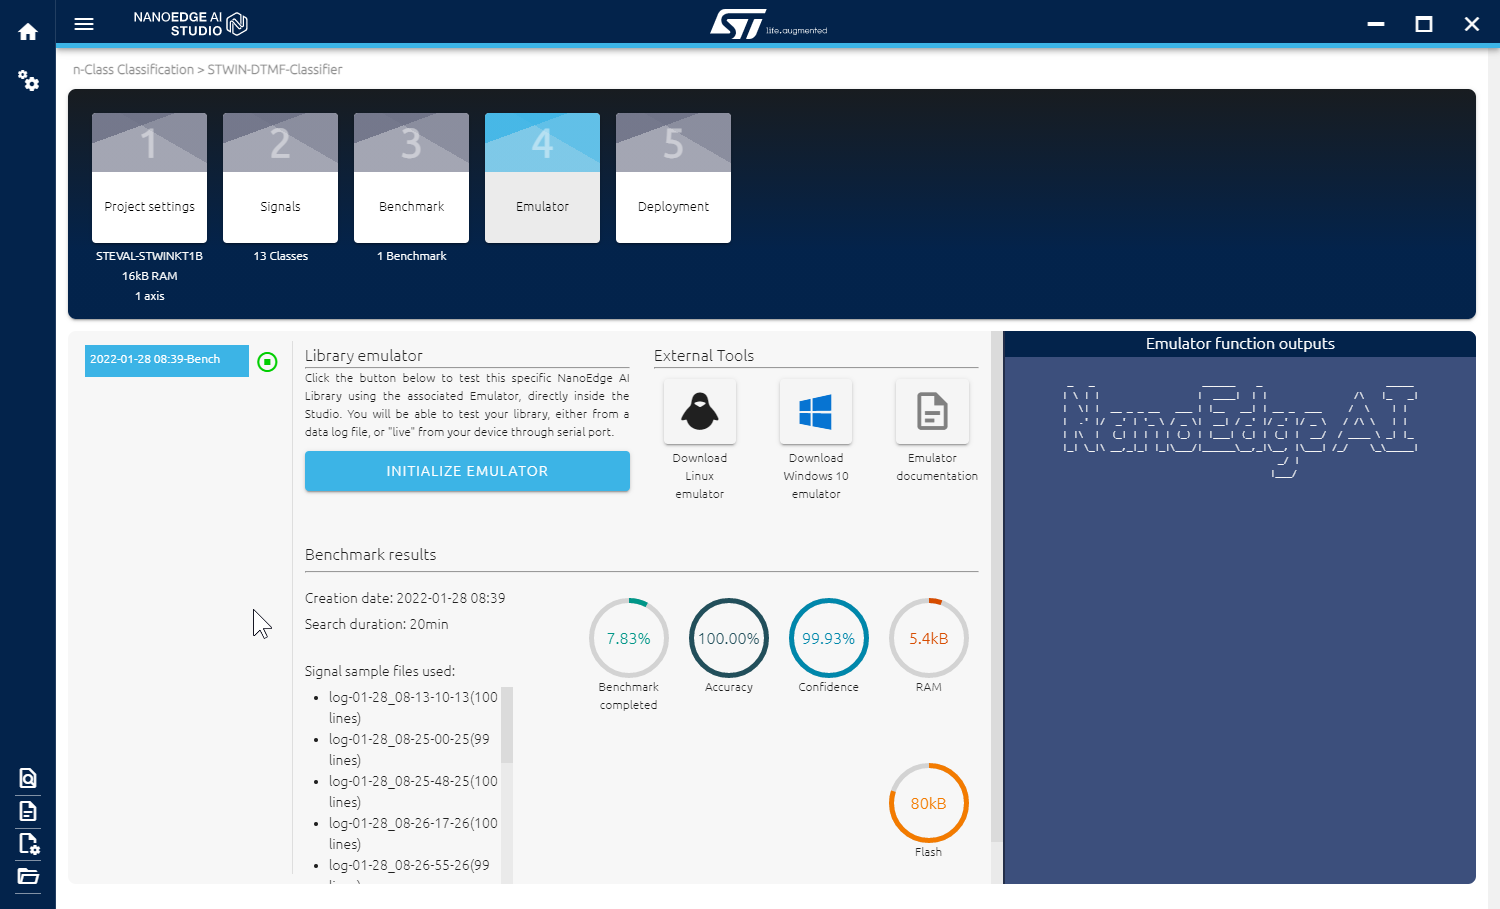Minimize the application window
Viewport: 1500px width, 909px height.
point(1376,24)
